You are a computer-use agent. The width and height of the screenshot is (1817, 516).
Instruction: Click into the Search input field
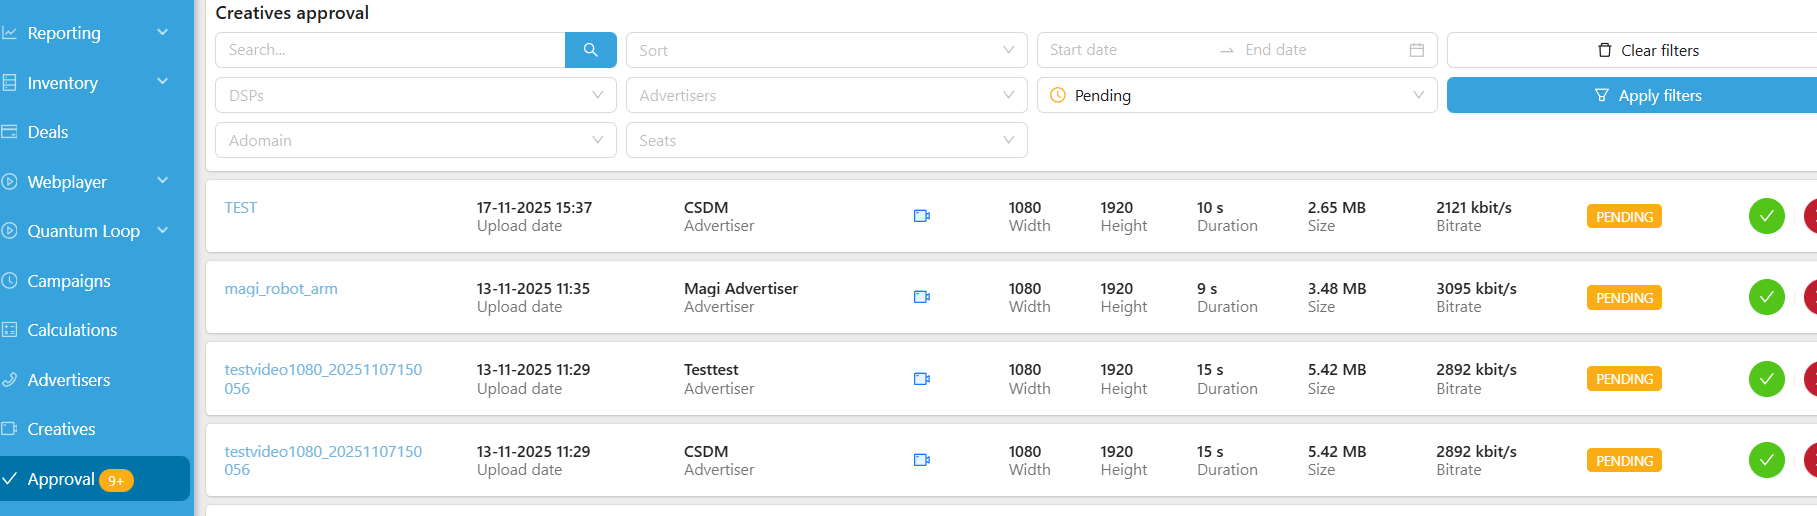pyautogui.click(x=390, y=50)
